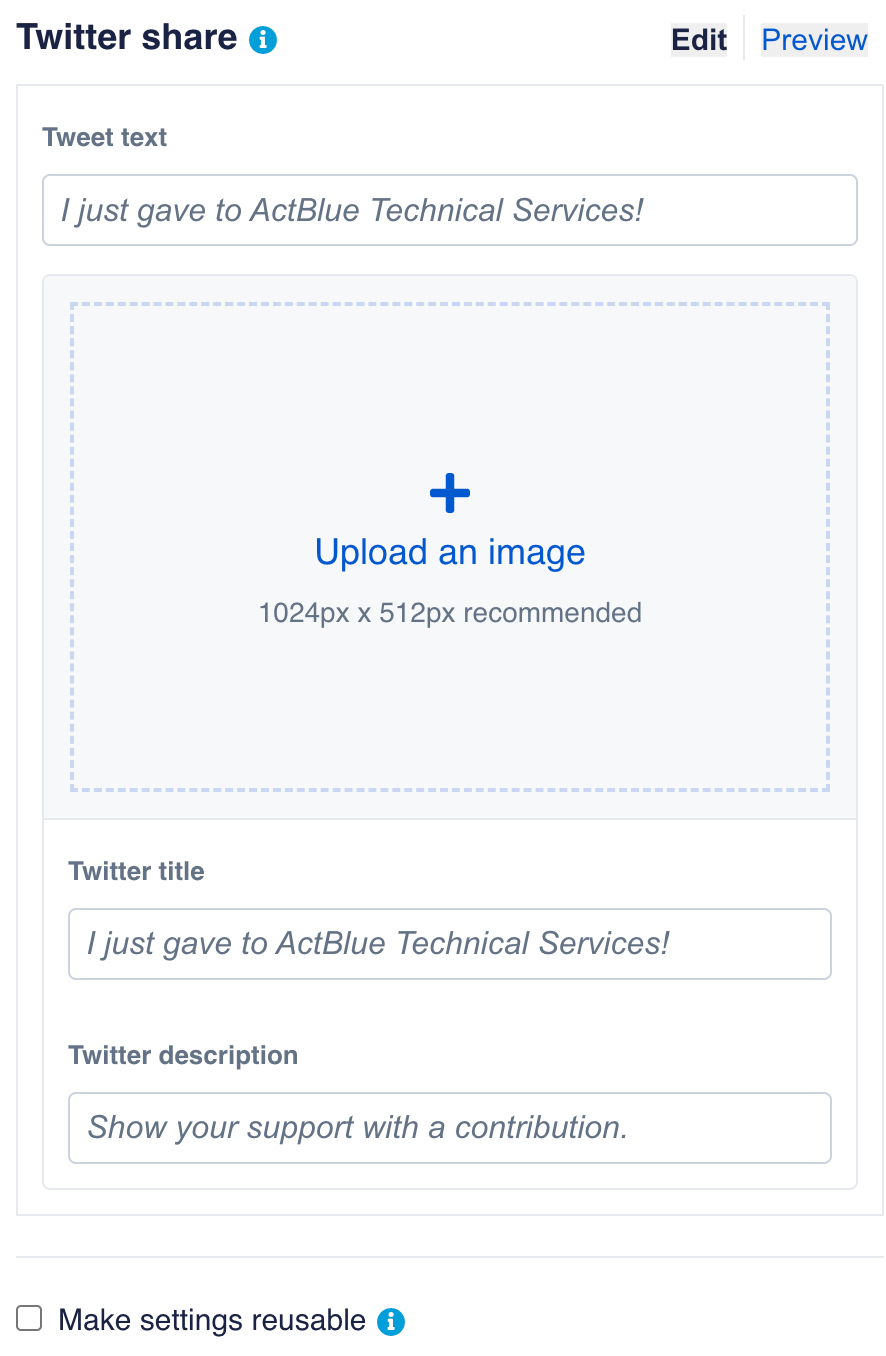Click the vertical divider between Edit and Preview
The width and height of the screenshot is (886, 1356).
pyautogui.click(x=744, y=38)
